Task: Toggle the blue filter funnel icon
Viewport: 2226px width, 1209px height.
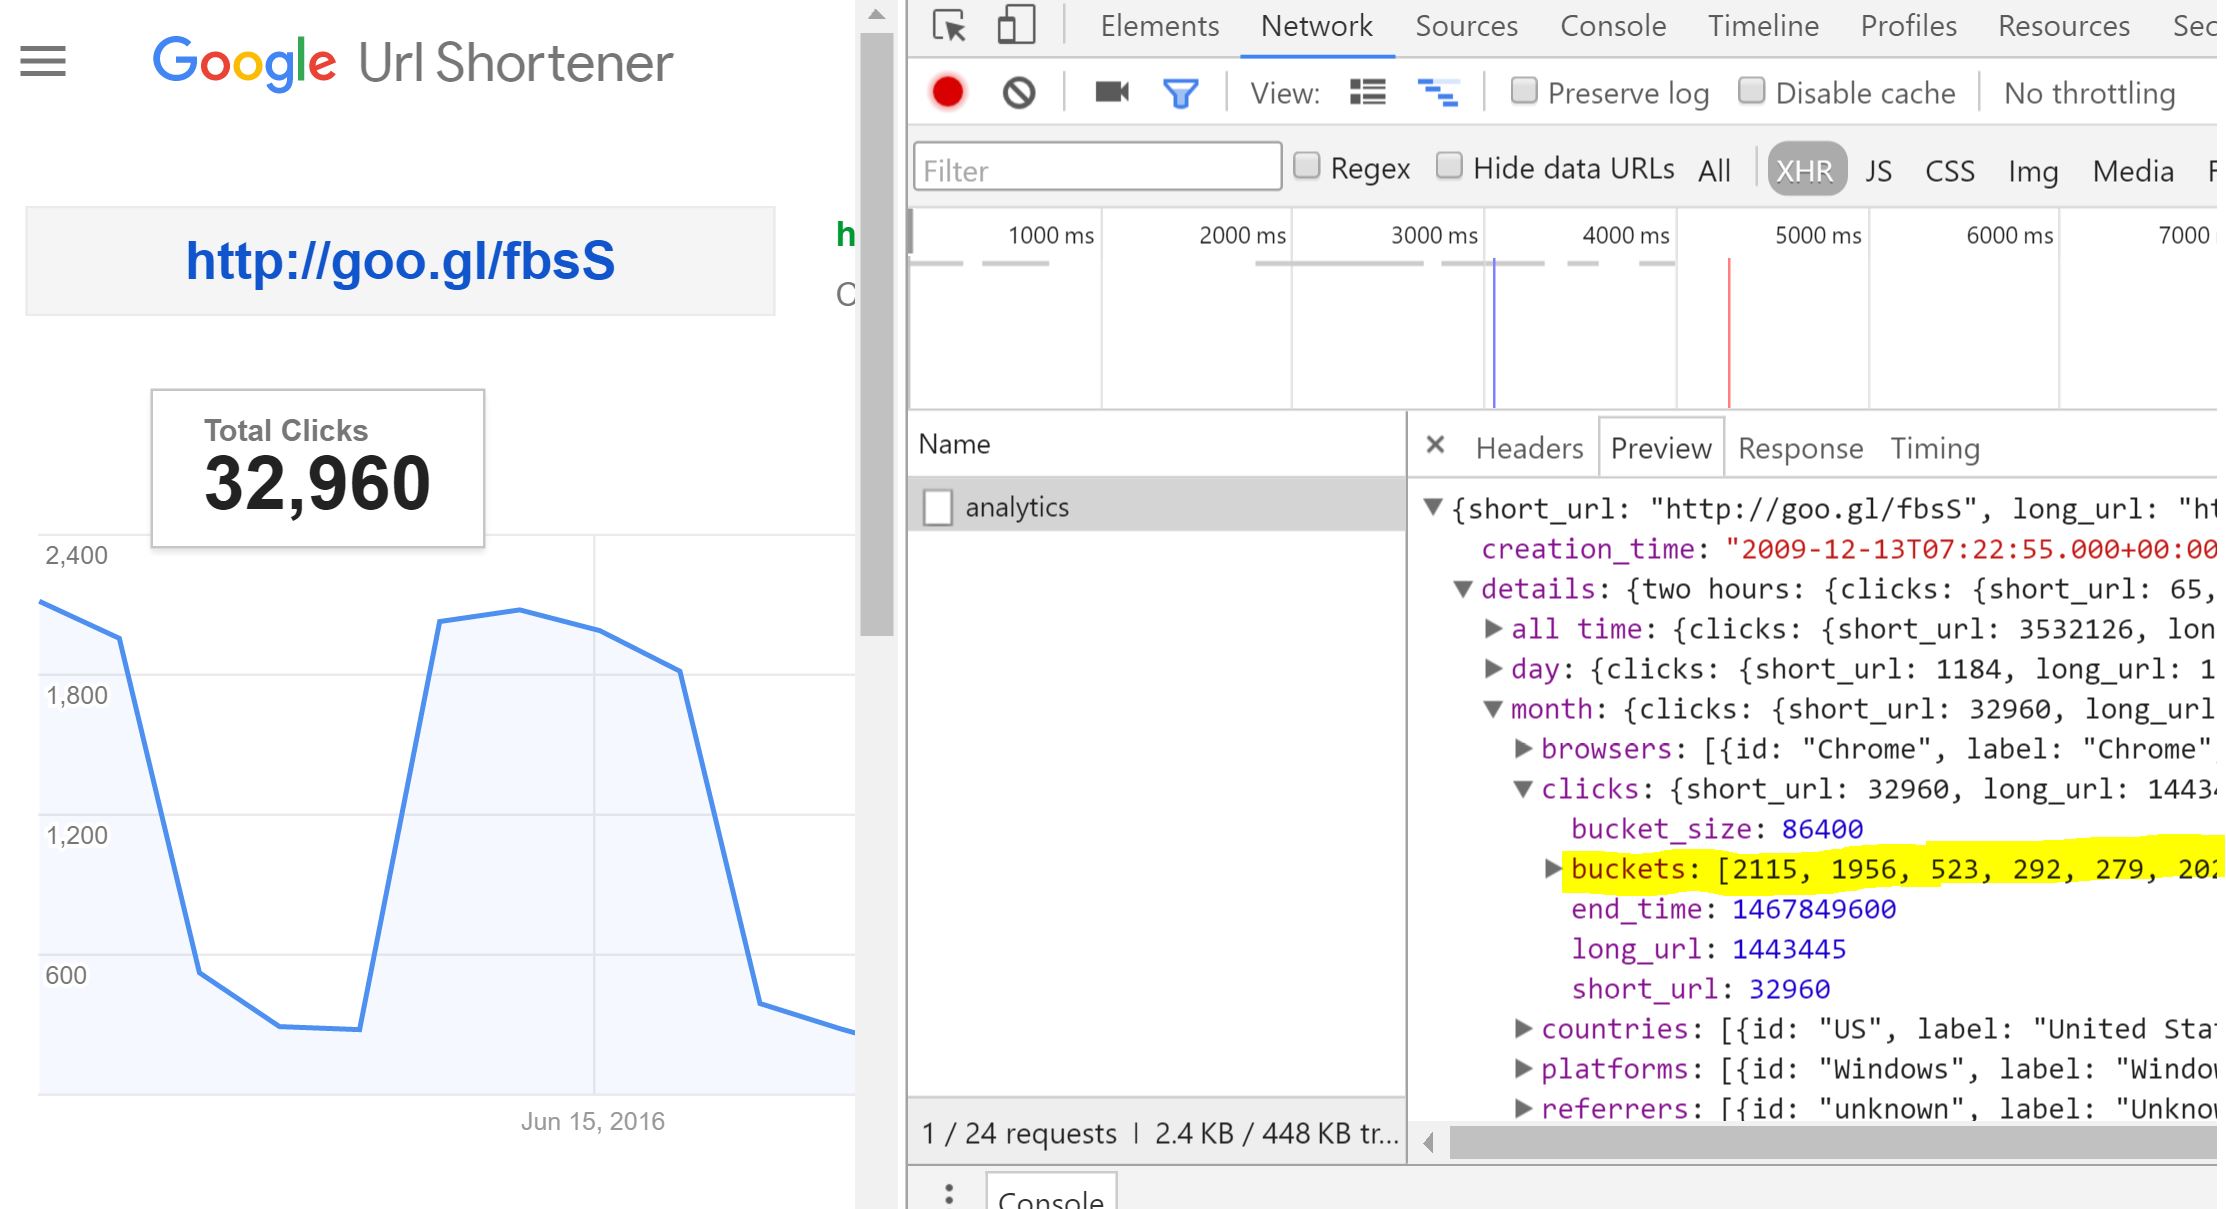Action: (1180, 93)
